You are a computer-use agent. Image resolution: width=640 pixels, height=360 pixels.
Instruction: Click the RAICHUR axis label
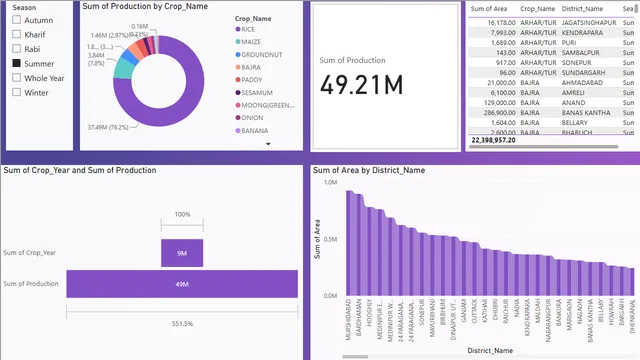click(x=506, y=311)
